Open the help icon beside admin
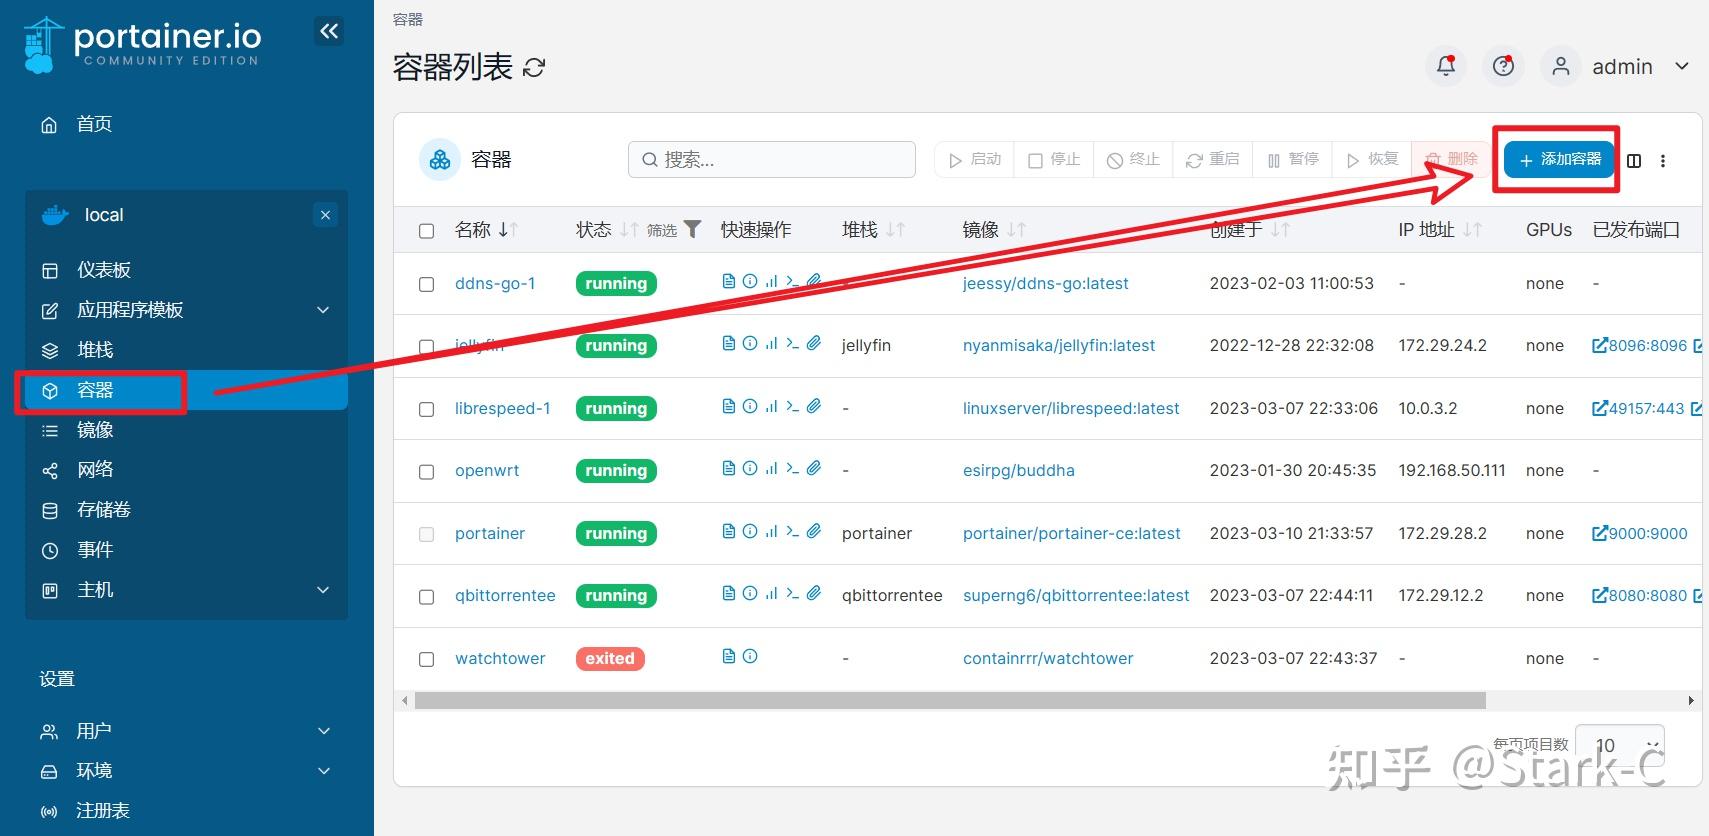This screenshot has height=836, width=1709. click(x=1503, y=66)
